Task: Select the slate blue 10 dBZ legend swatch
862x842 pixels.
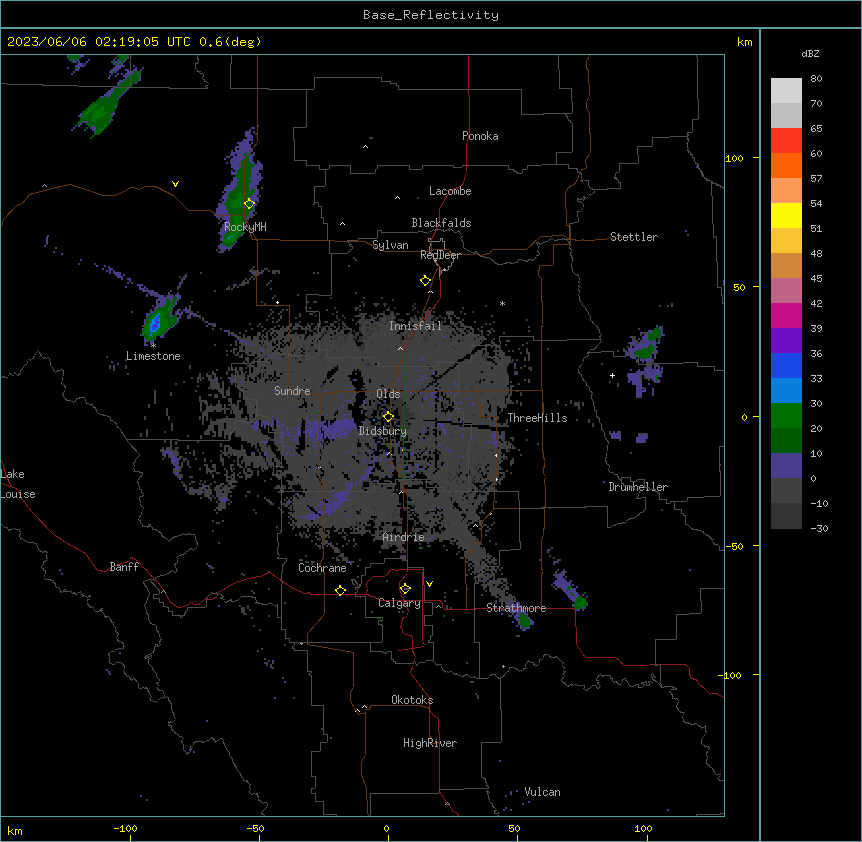Action: click(x=786, y=466)
